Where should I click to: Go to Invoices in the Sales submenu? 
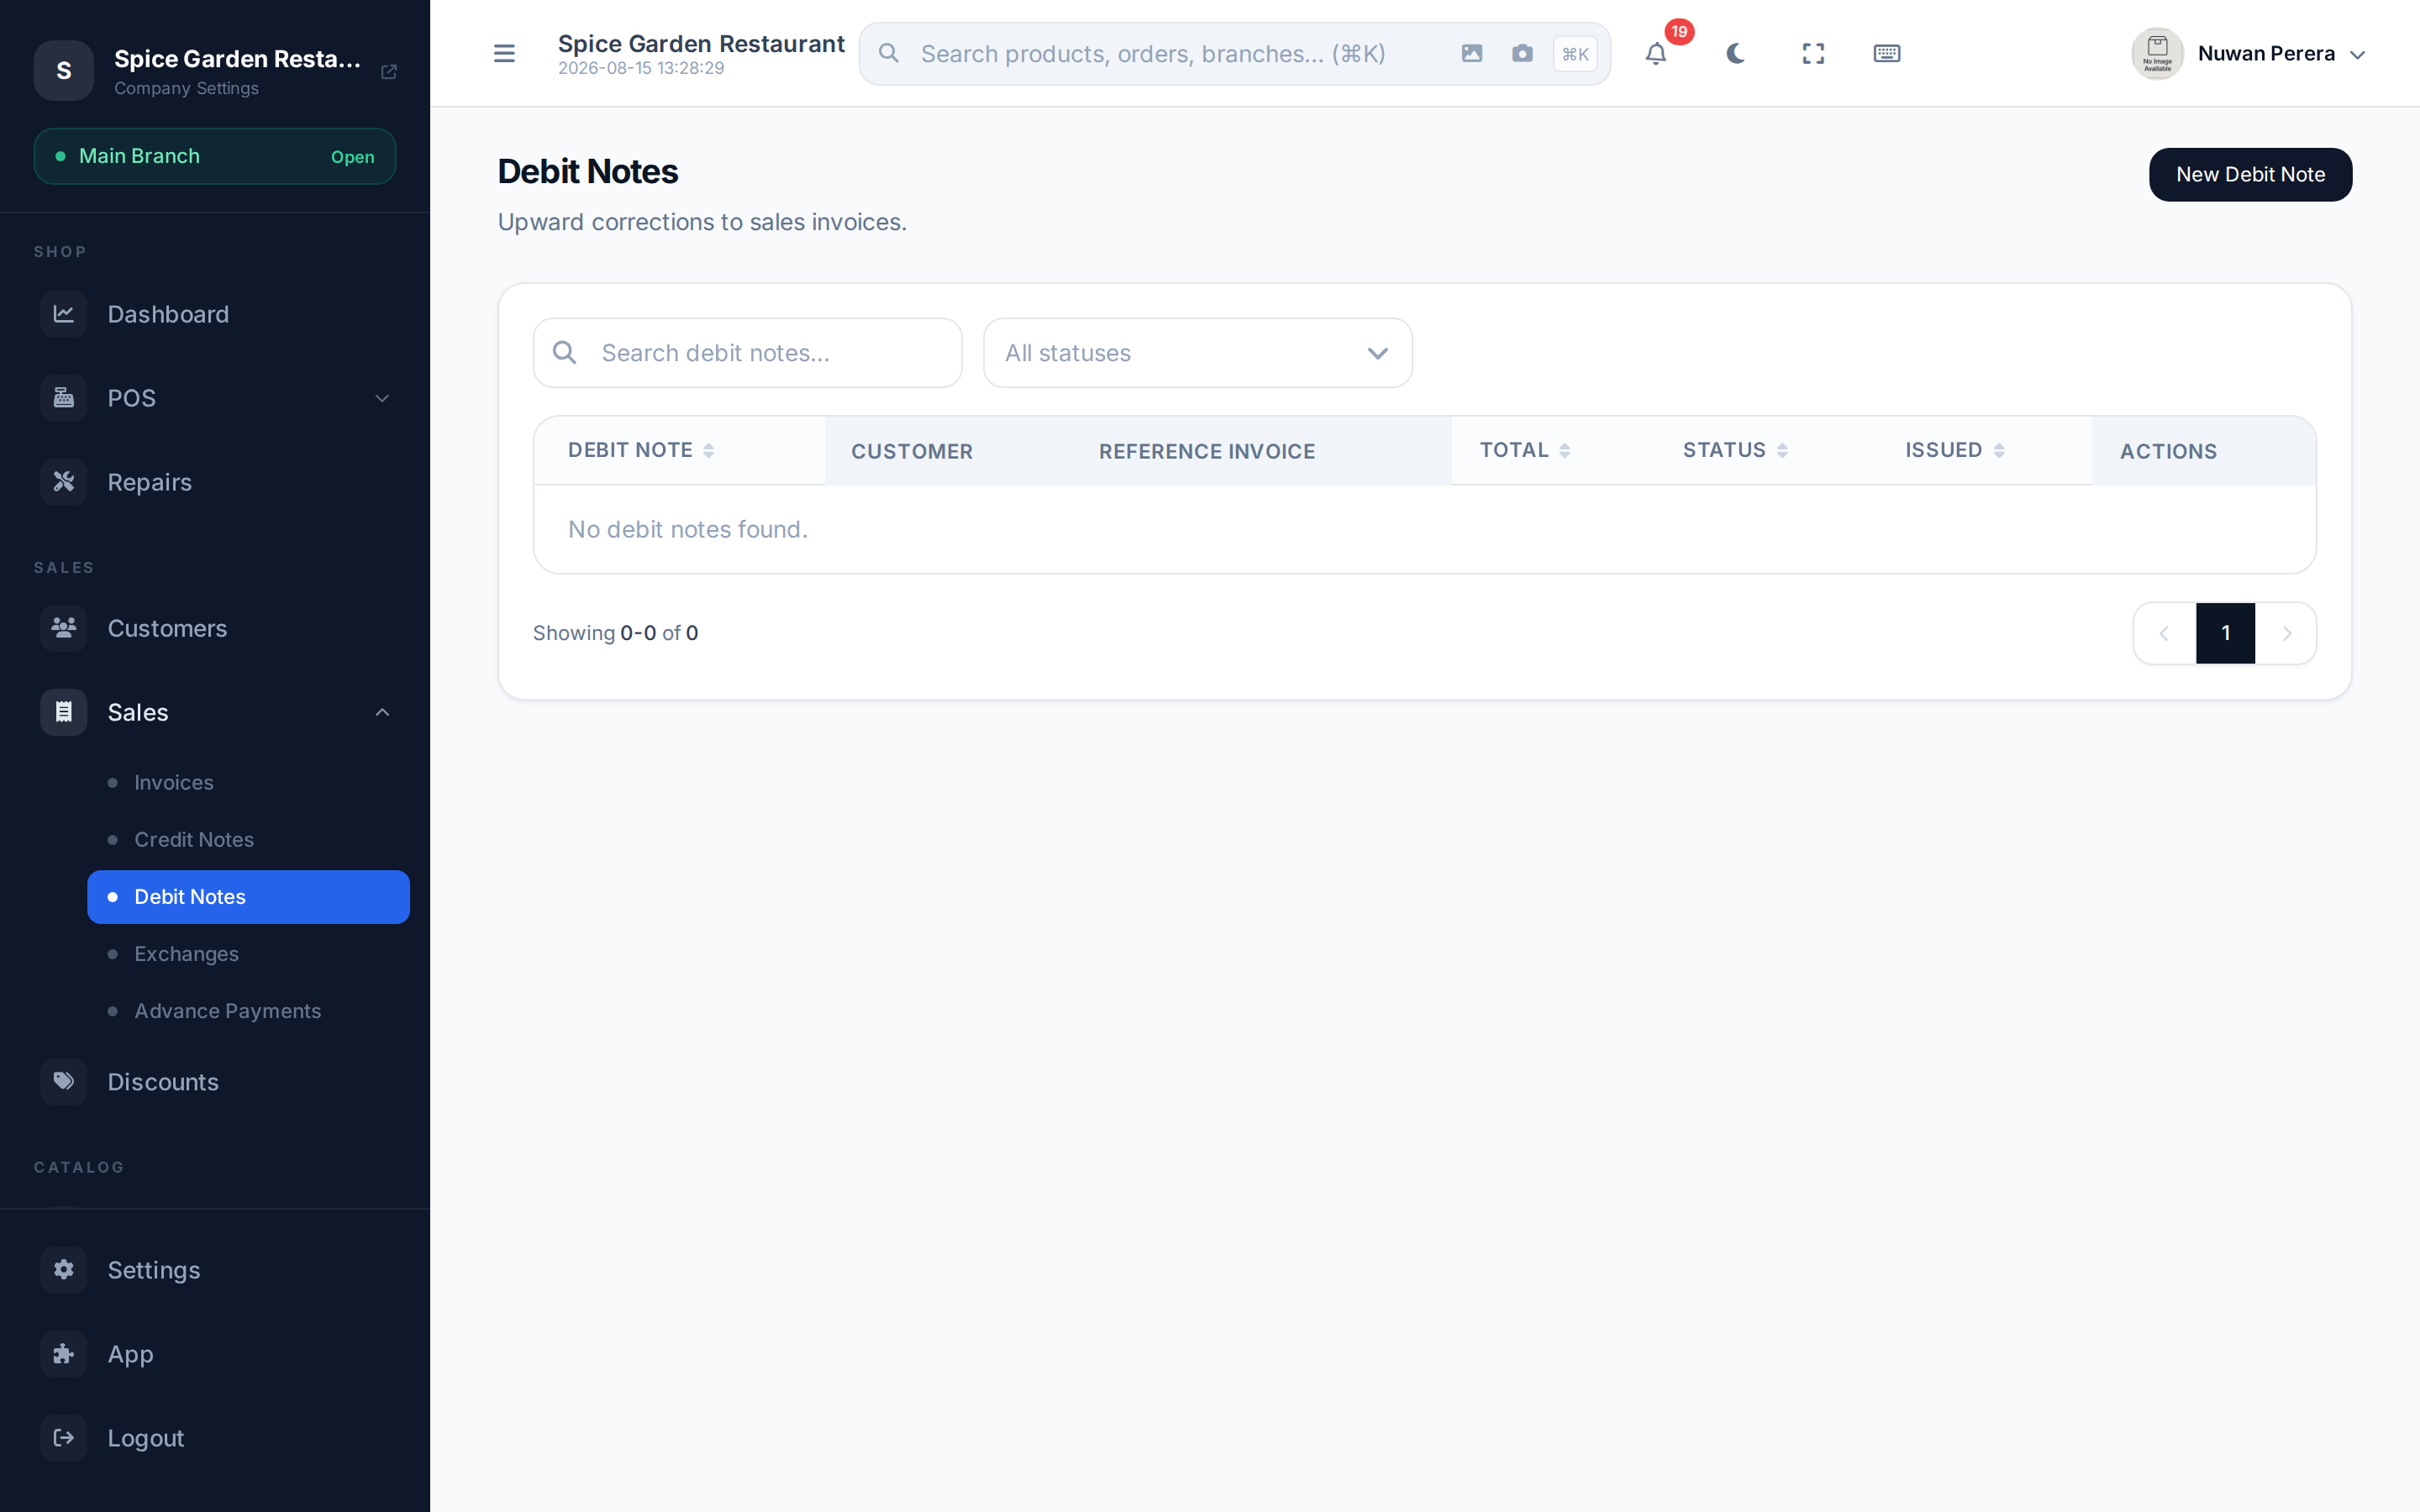tap(249, 783)
